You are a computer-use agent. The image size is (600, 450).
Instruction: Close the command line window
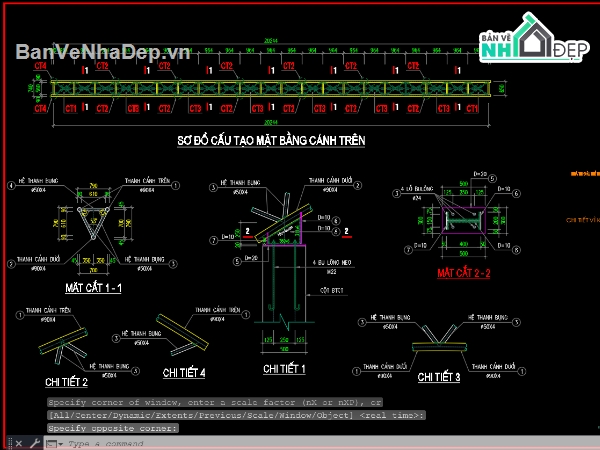click(19, 443)
